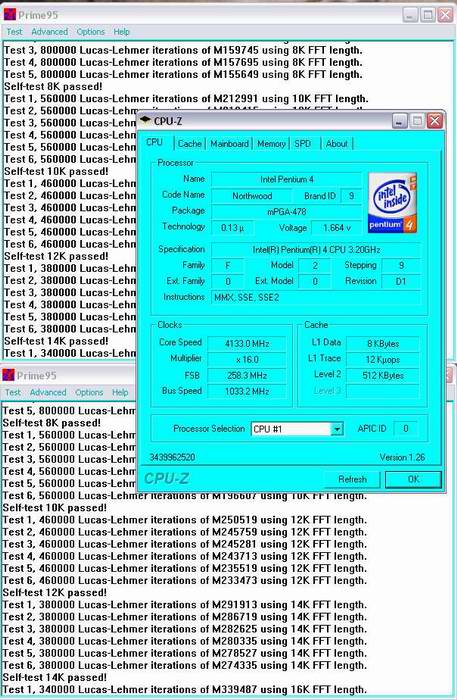Click the Model value 2 in CPU-Z
Screen dimensions: 457x700
[315, 266]
